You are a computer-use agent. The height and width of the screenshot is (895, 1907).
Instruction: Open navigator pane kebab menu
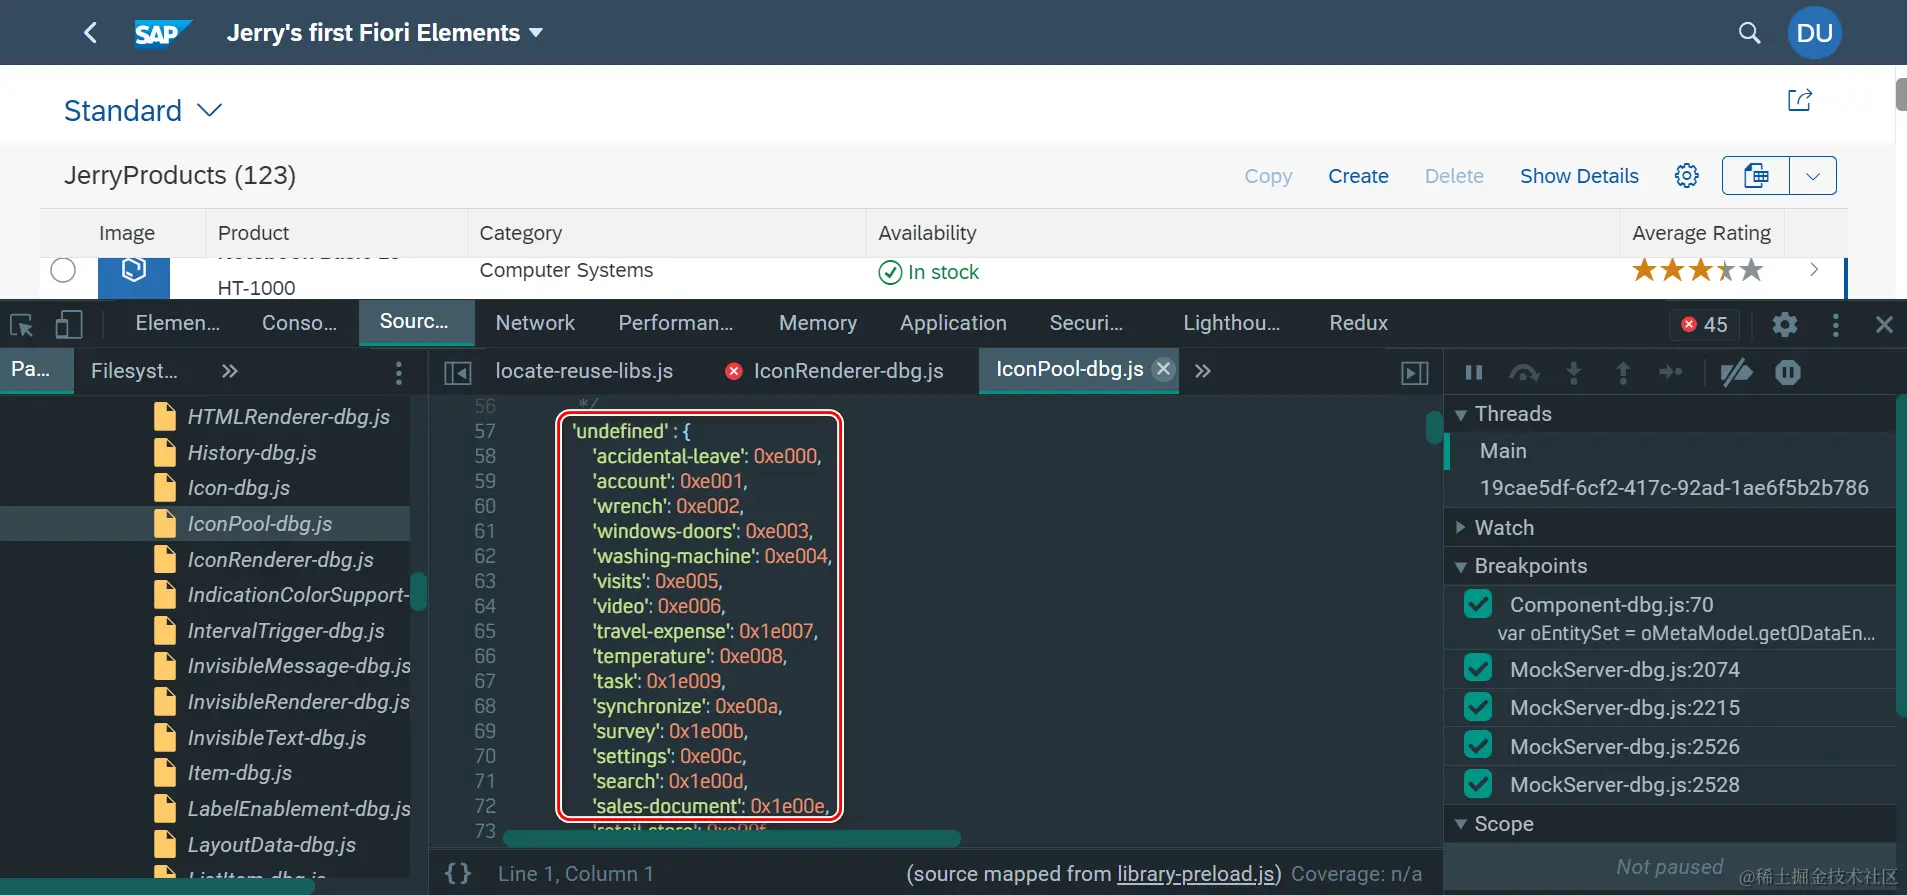tap(398, 372)
